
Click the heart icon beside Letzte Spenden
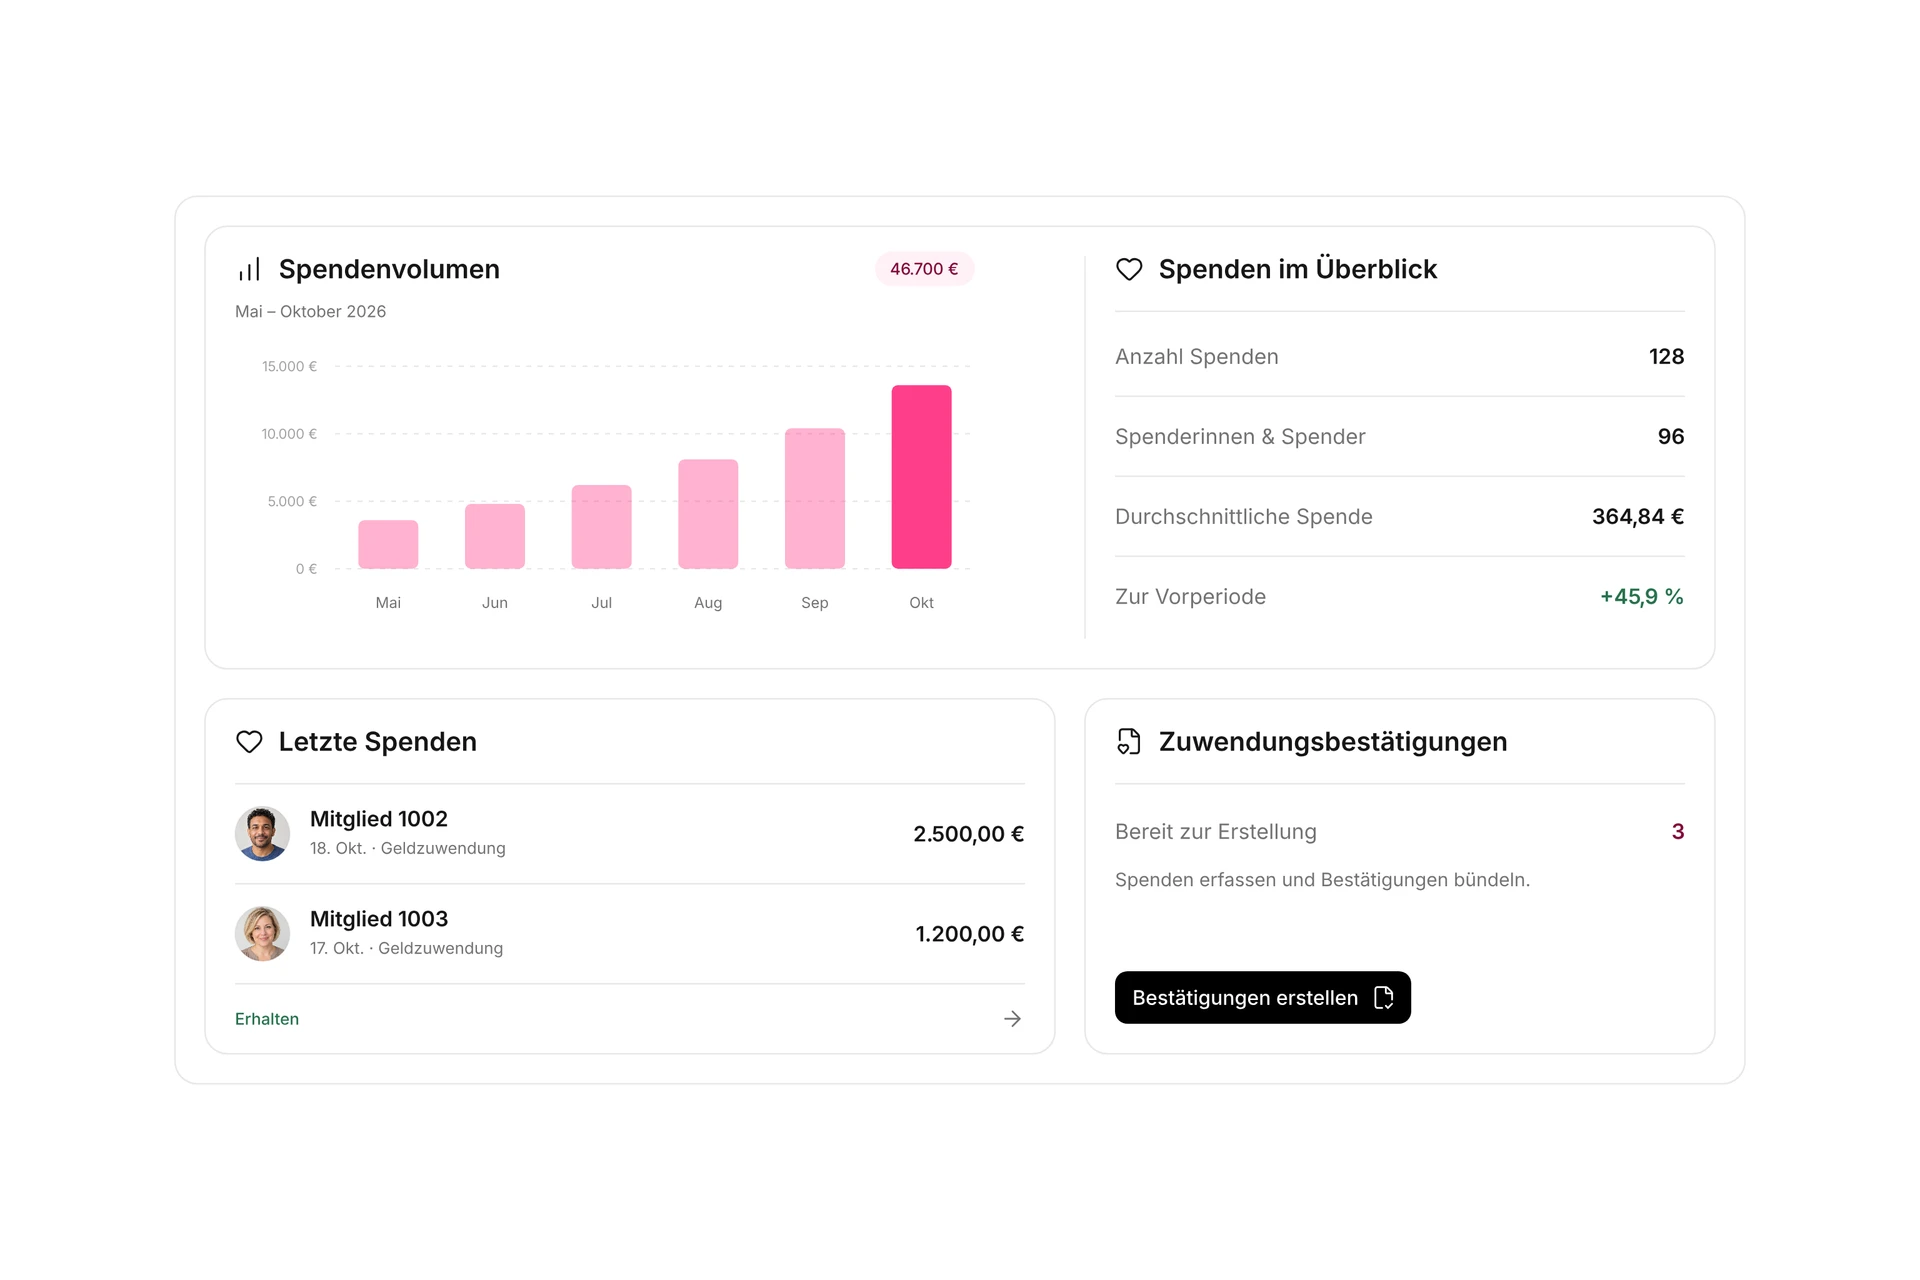click(x=249, y=742)
